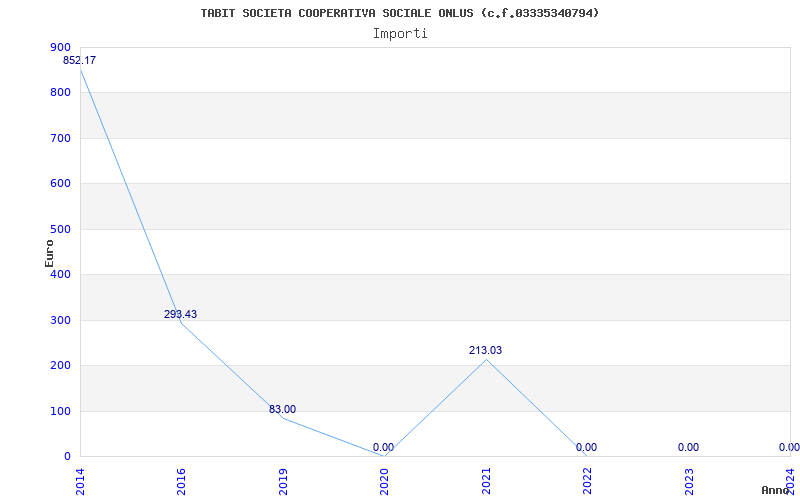Image resolution: width=800 pixels, height=500 pixels.
Task: Click the 2014 x-axis label
Action: (80, 482)
